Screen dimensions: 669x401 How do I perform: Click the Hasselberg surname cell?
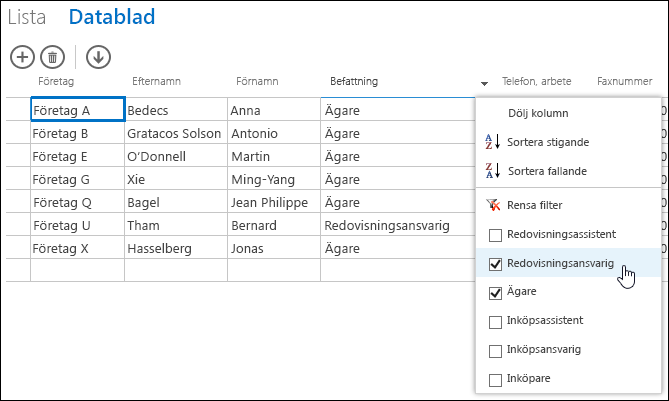pyautogui.click(x=176, y=248)
